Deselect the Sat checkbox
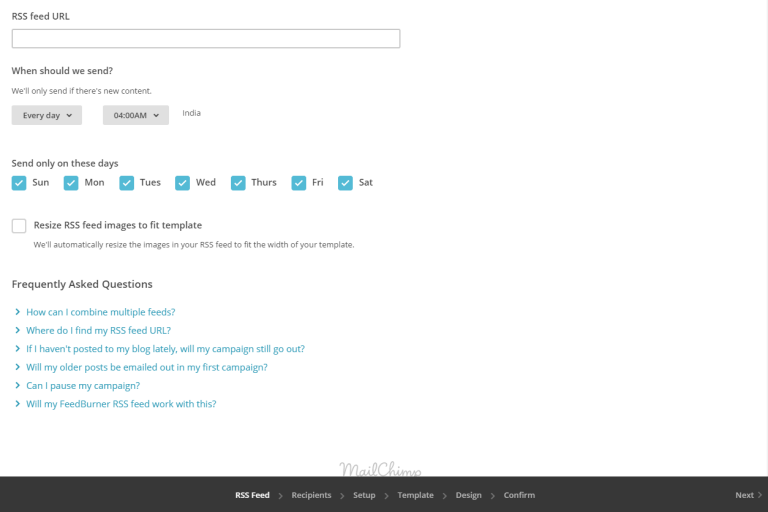This screenshot has width=768, height=512. click(346, 183)
